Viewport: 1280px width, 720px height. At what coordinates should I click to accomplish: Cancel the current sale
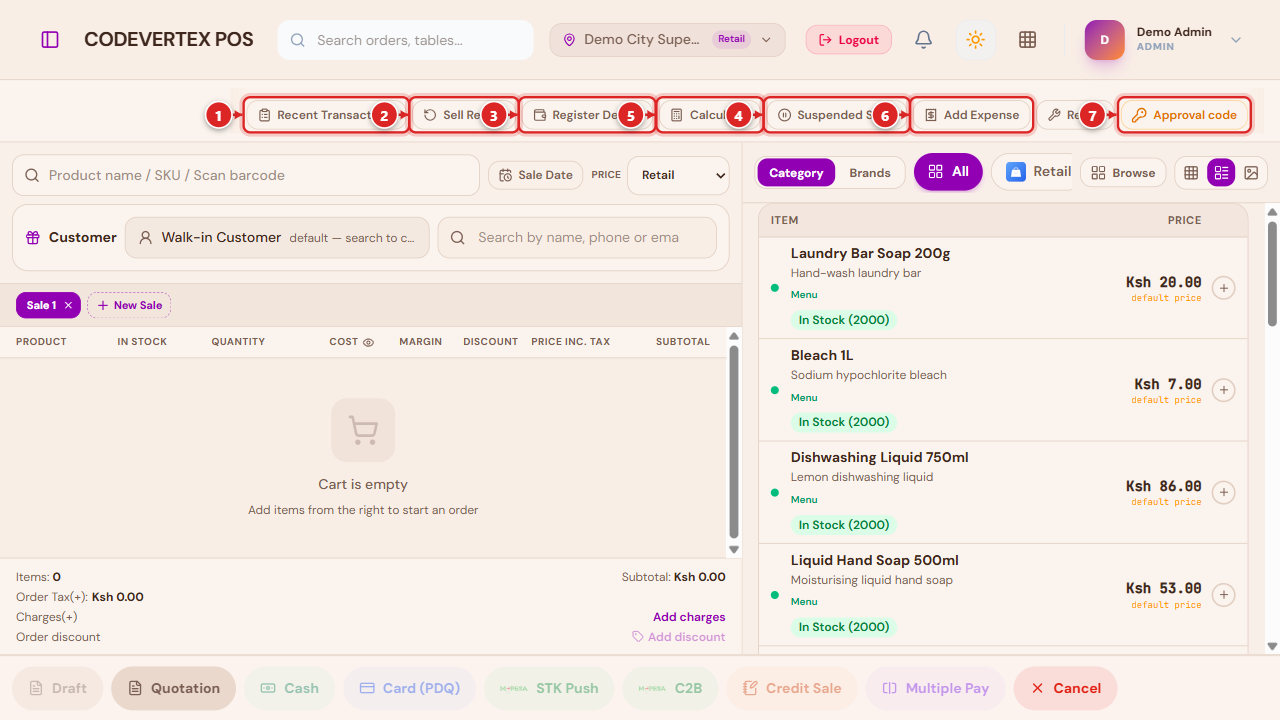[1065, 688]
